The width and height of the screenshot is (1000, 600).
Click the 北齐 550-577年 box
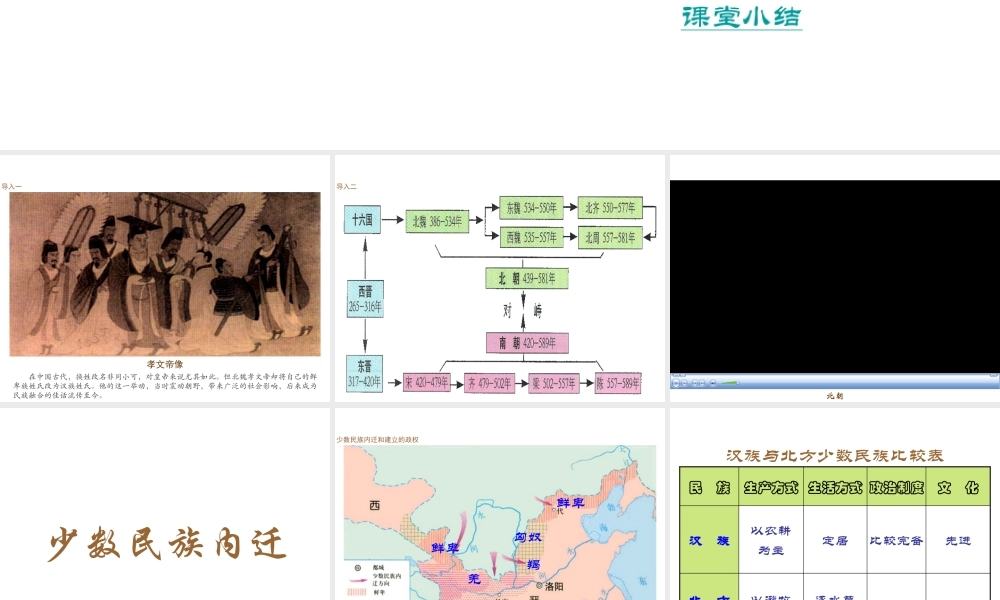(610, 208)
